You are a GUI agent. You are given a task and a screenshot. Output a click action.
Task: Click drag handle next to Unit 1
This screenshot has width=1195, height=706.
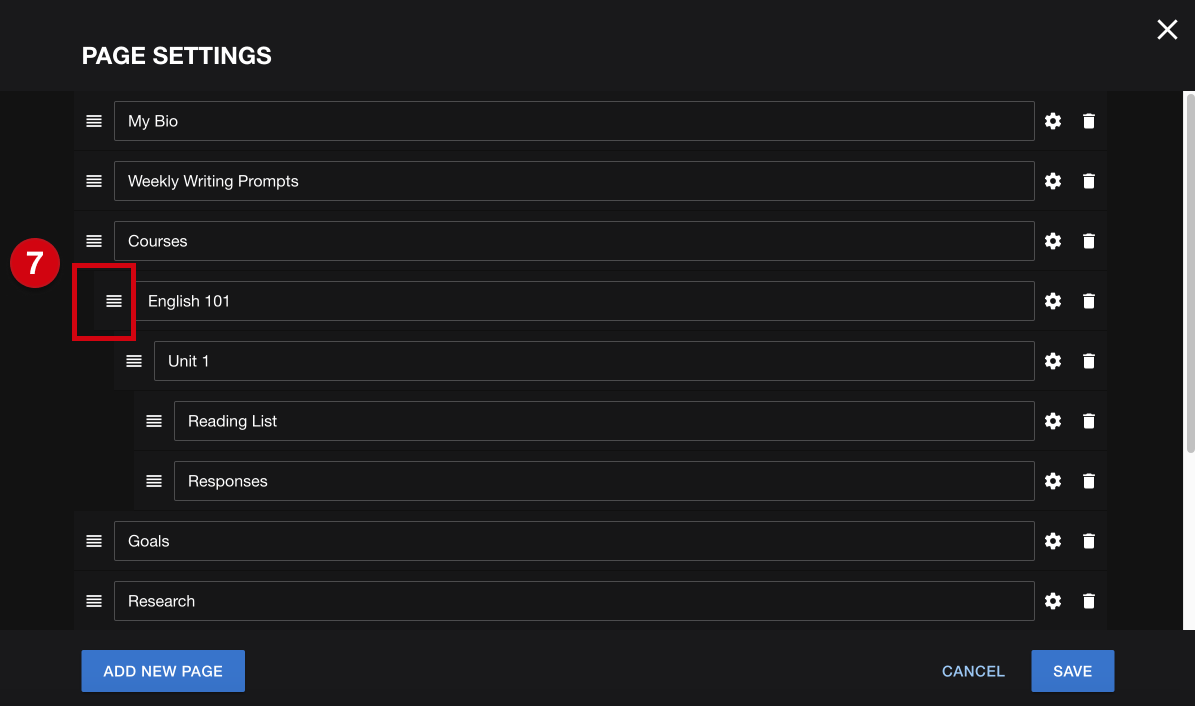coord(134,361)
